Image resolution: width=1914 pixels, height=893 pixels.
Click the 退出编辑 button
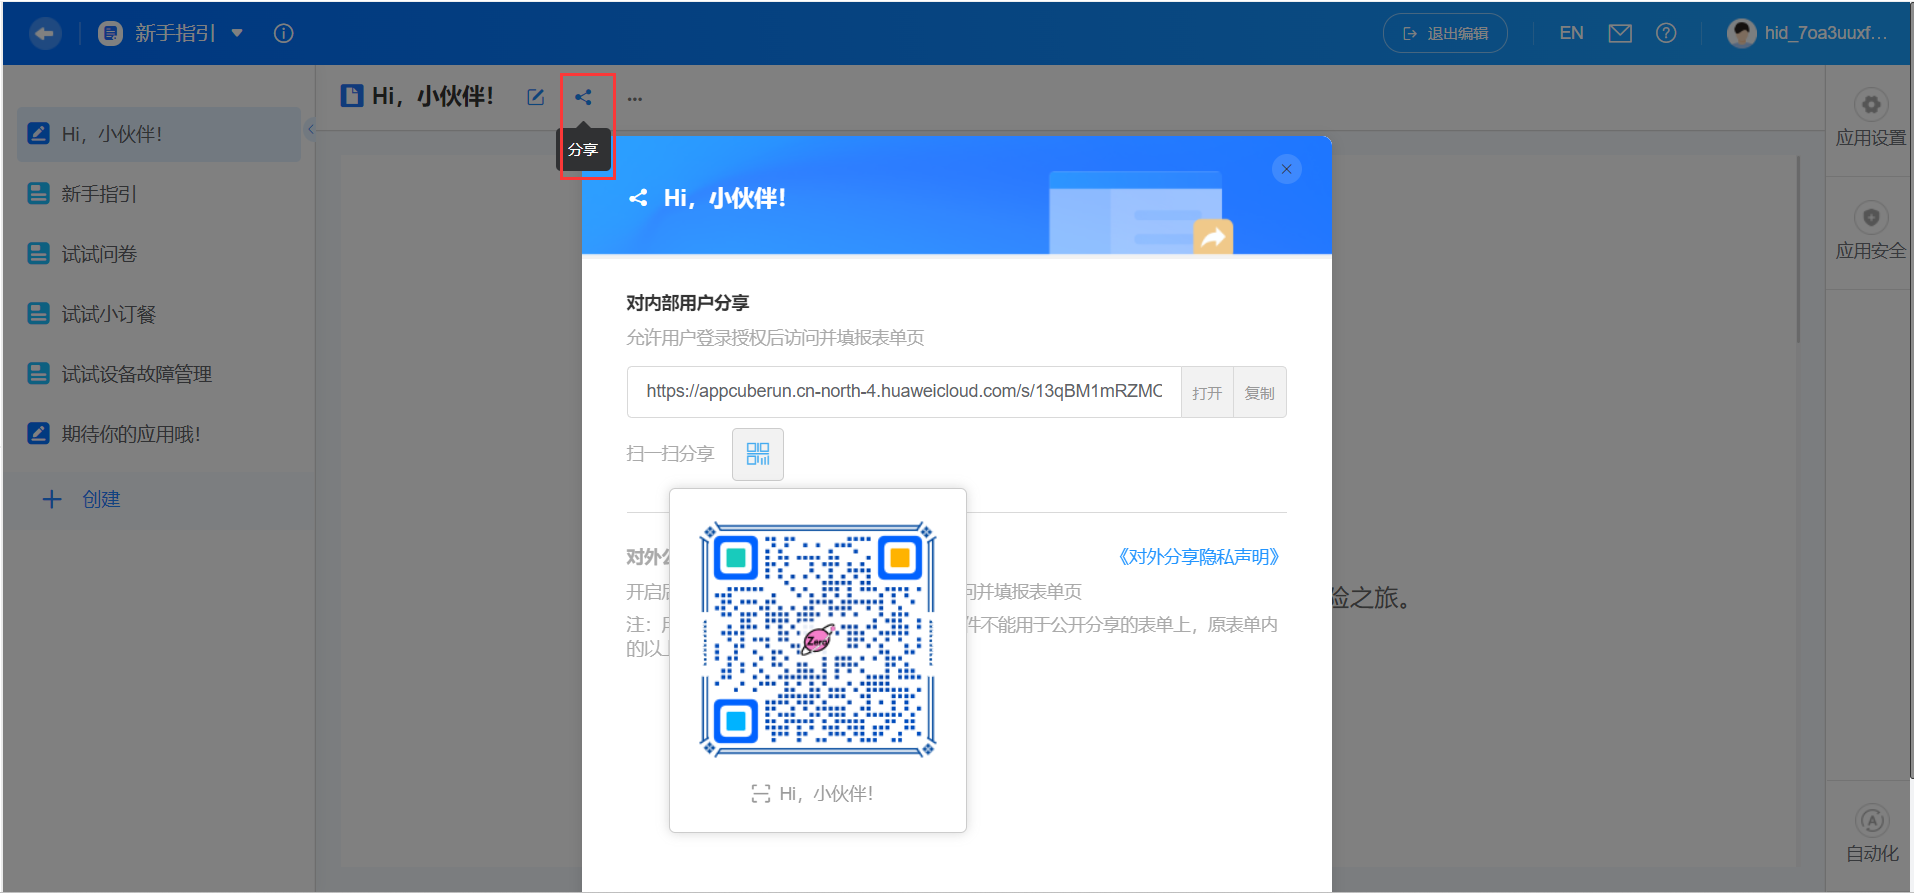tap(1445, 33)
